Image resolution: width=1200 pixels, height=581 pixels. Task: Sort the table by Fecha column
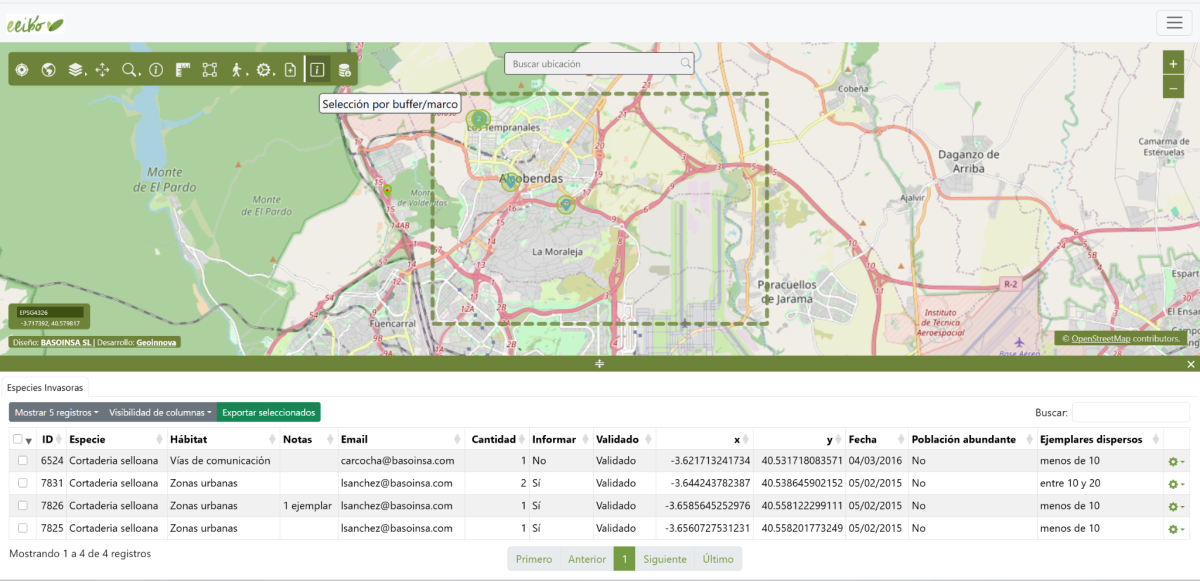pyautogui.click(x=875, y=439)
